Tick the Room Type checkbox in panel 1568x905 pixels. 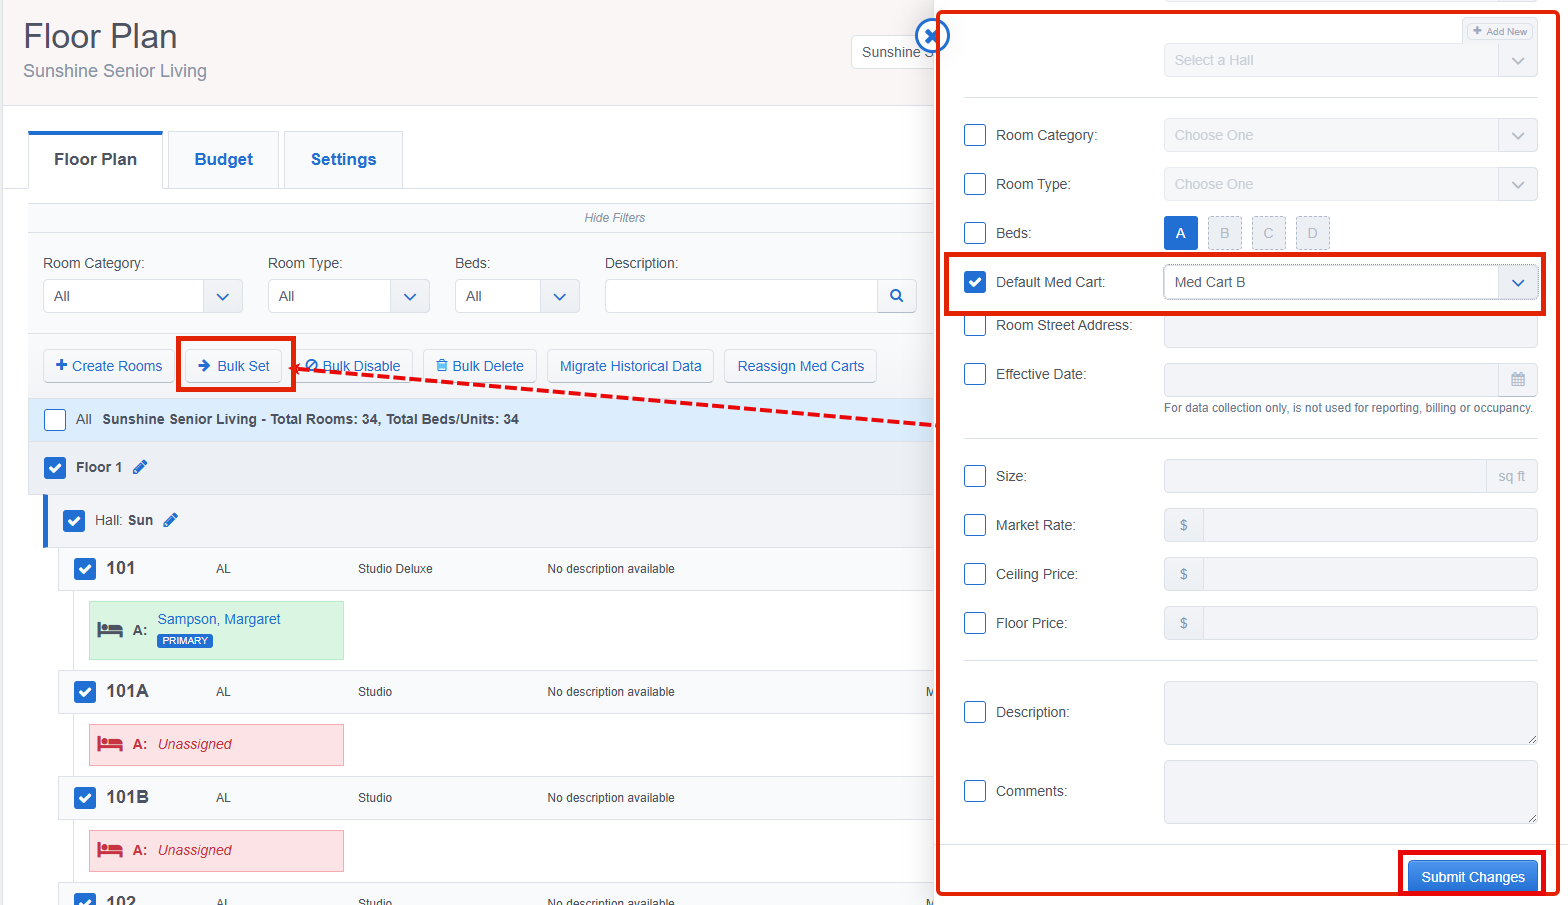pos(975,184)
